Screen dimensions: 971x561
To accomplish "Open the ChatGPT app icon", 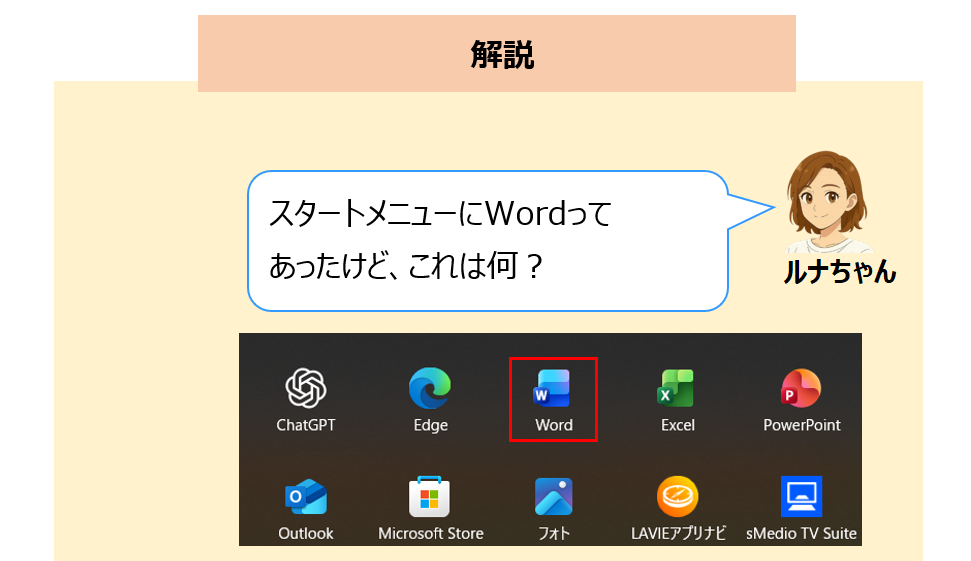I will (306, 388).
